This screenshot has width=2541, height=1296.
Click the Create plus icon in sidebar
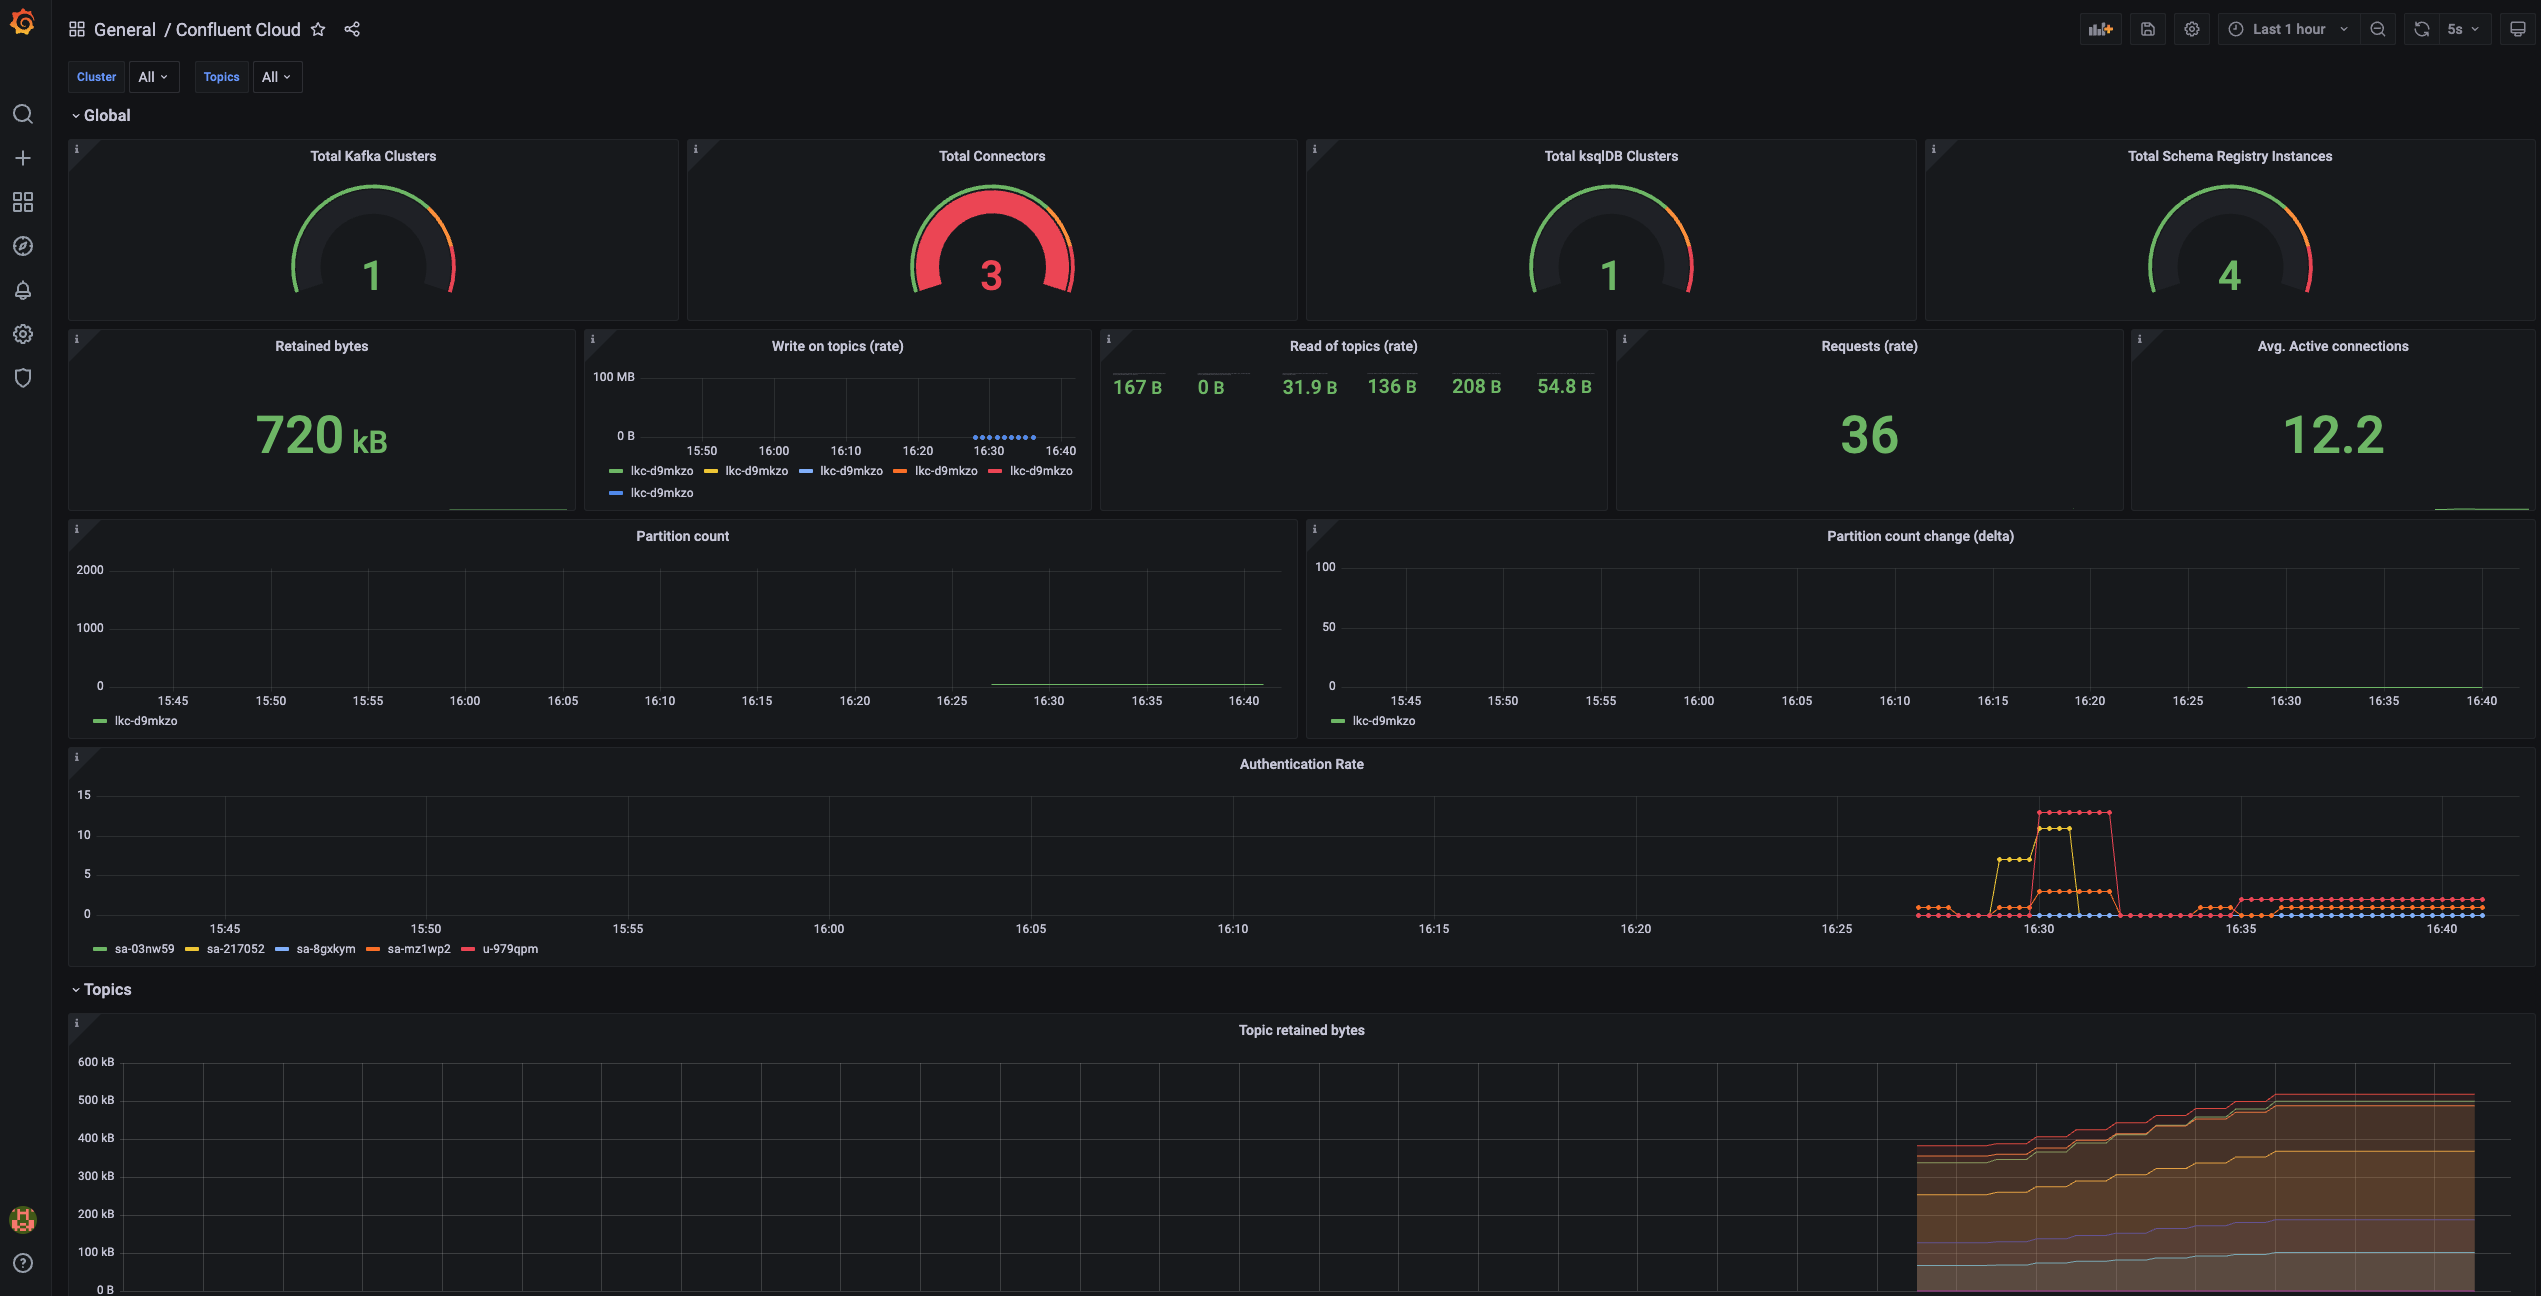click(x=23, y=158)
